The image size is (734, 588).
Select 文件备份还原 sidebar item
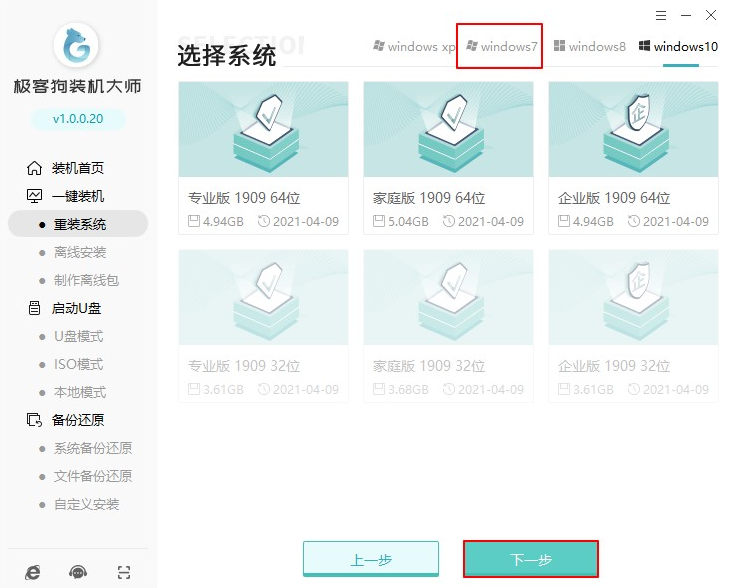(x=93, y=476)
